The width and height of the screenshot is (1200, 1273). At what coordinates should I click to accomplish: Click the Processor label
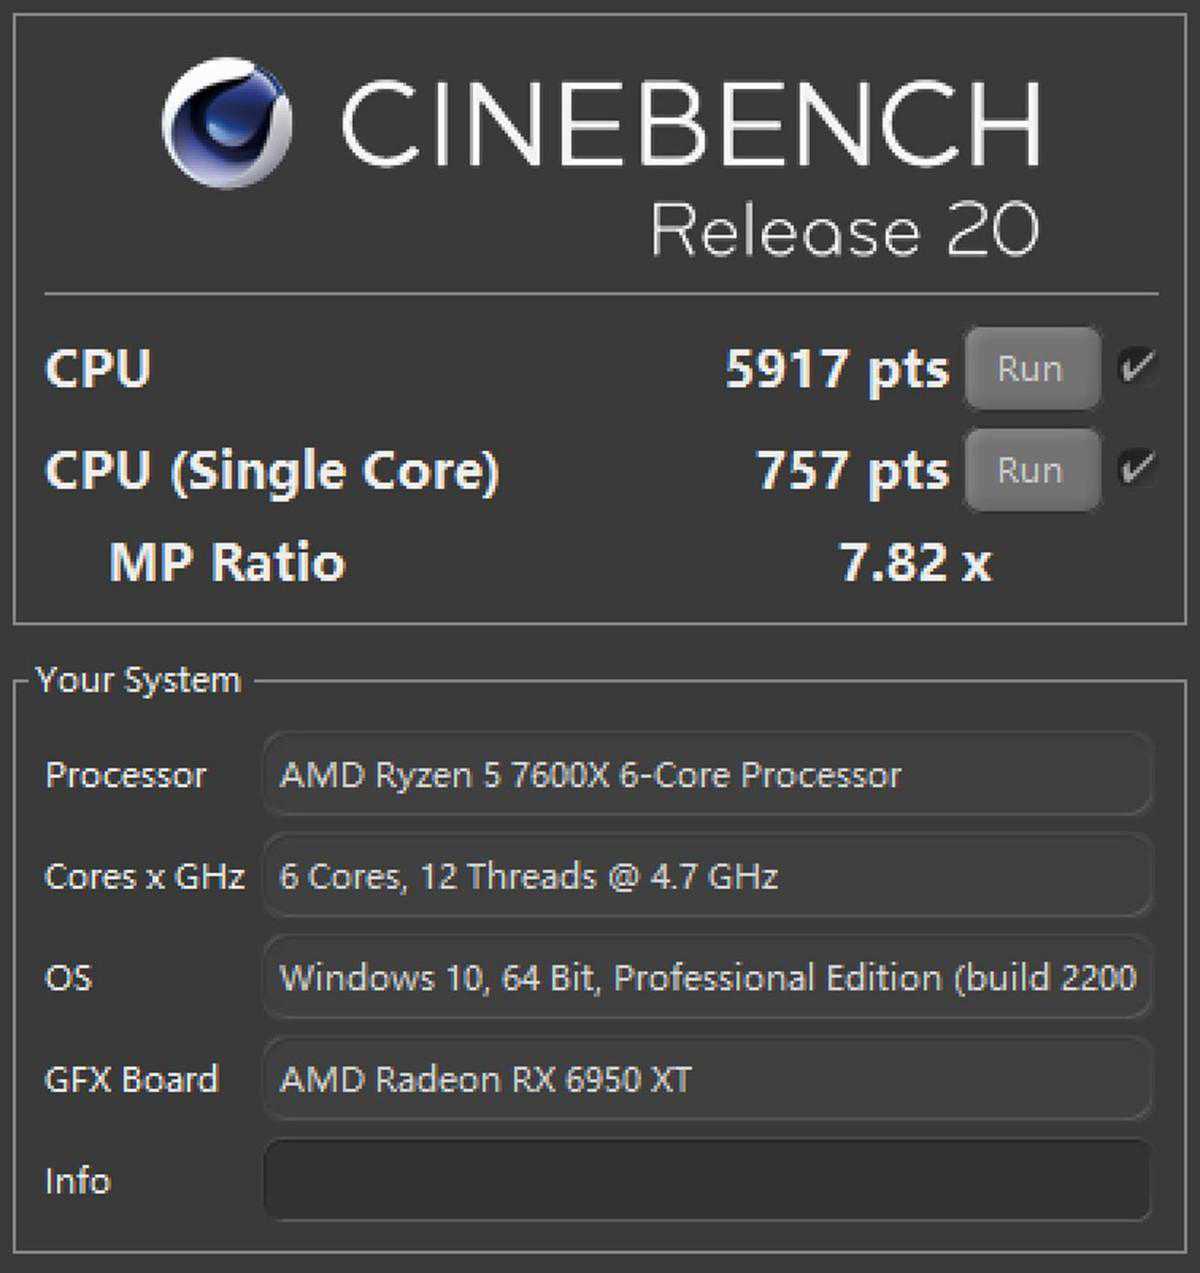coord(126,775)
